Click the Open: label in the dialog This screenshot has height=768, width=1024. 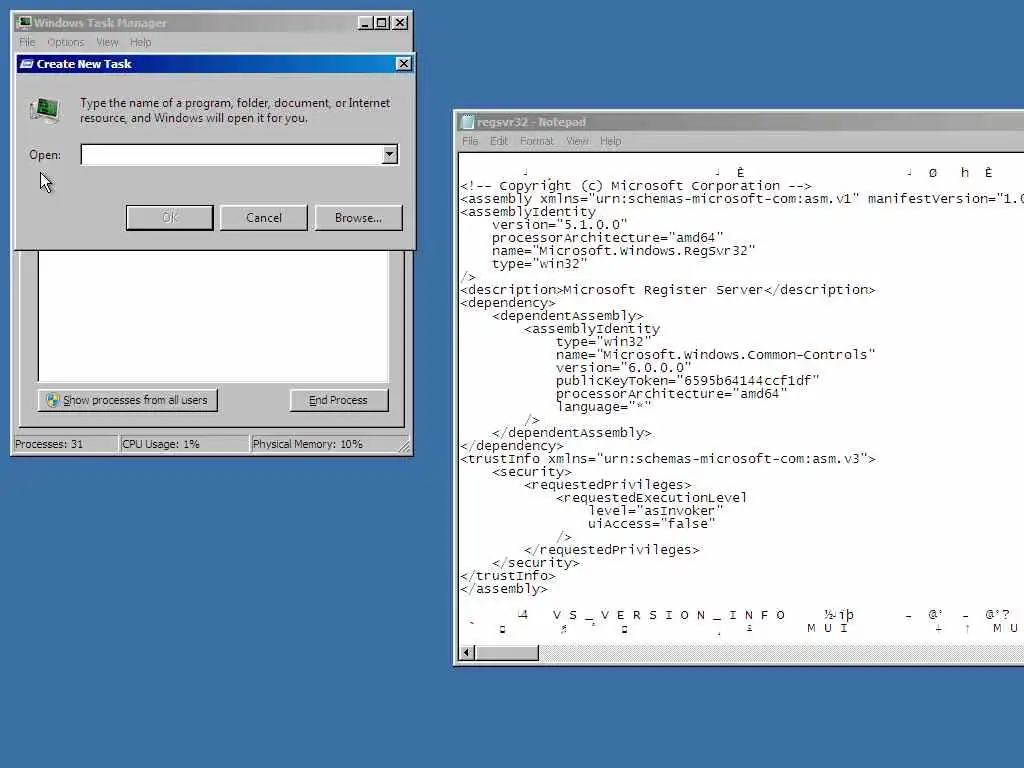[45, 155]
